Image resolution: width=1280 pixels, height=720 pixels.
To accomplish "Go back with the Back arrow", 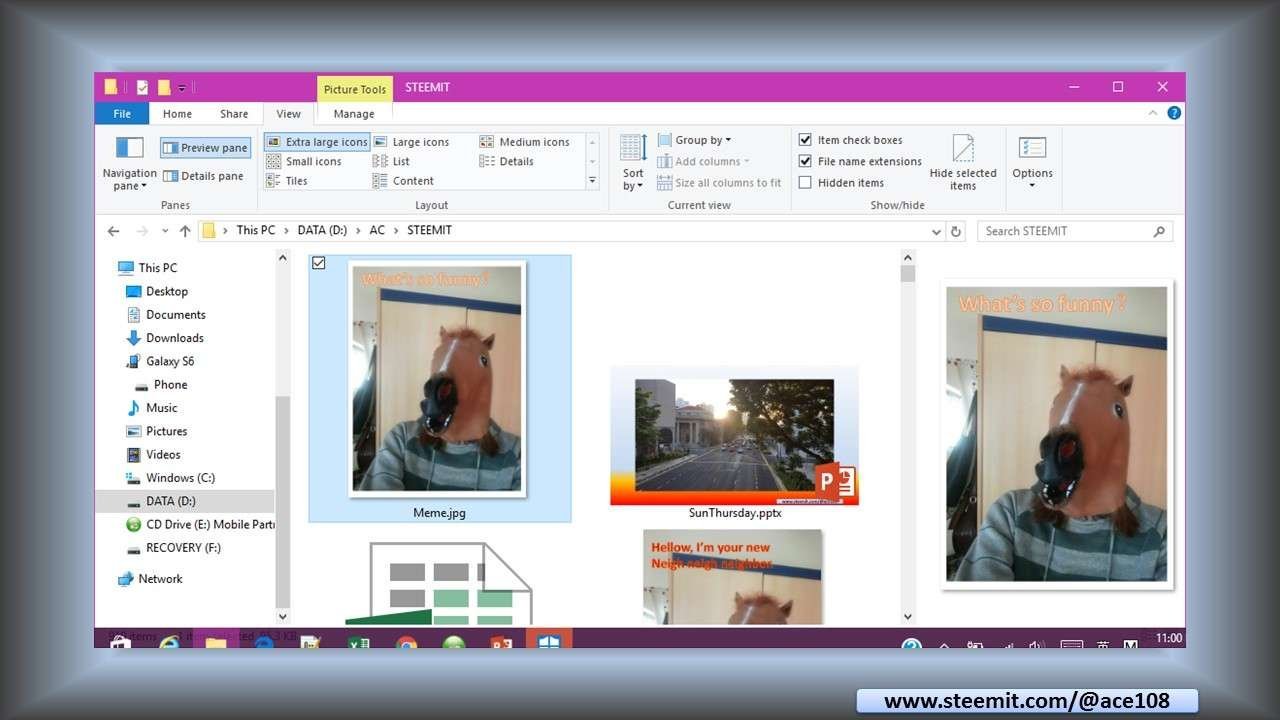I will tap(114, 231).
